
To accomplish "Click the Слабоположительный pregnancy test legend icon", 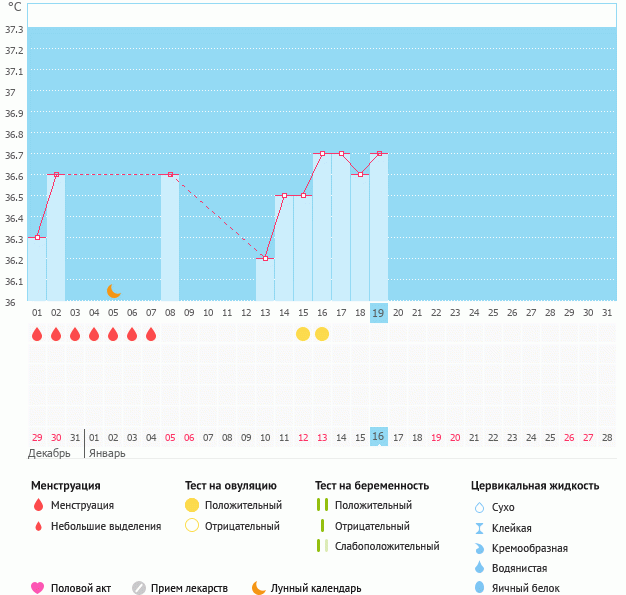I will [322, 546].
